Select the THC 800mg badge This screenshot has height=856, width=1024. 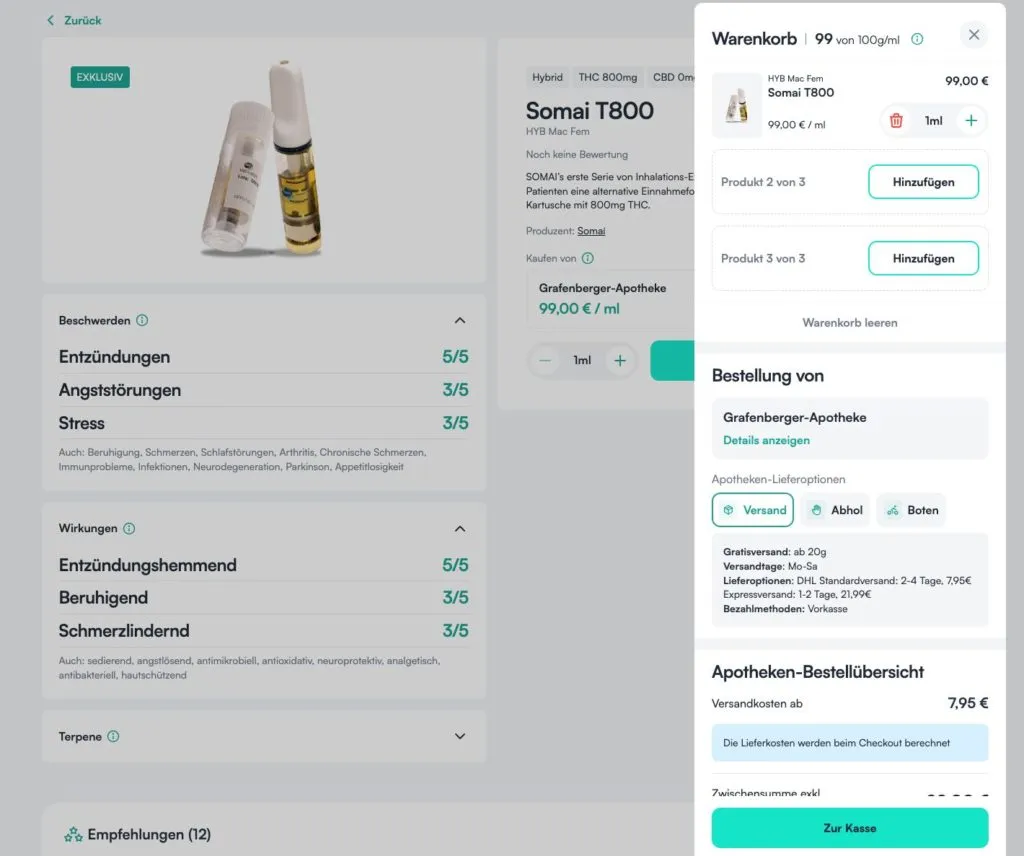(608, 77)
